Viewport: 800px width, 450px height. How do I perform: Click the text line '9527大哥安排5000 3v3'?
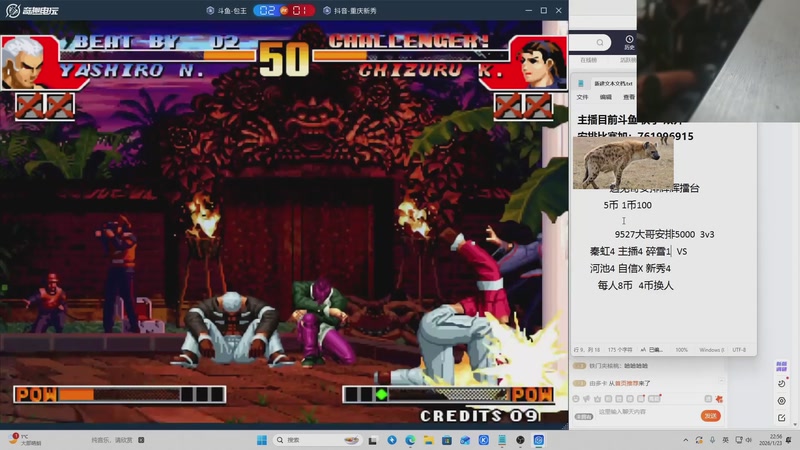click(664, 234)
